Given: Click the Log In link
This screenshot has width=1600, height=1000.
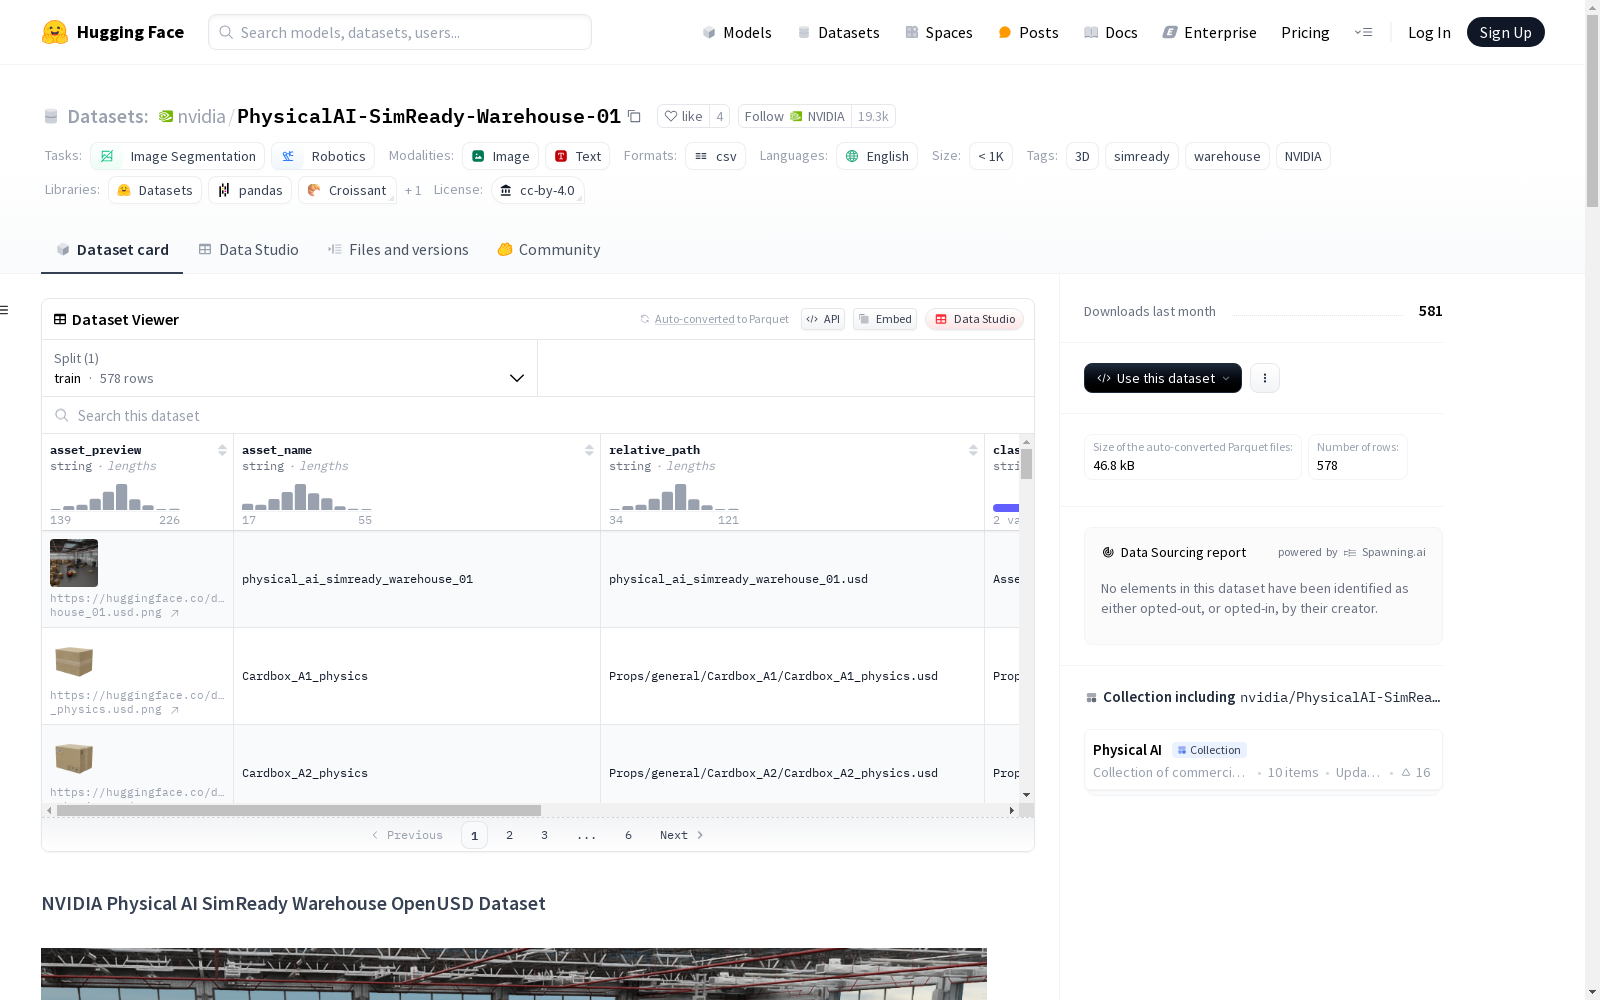Looking at the screenshot, I should point(1429,32).
